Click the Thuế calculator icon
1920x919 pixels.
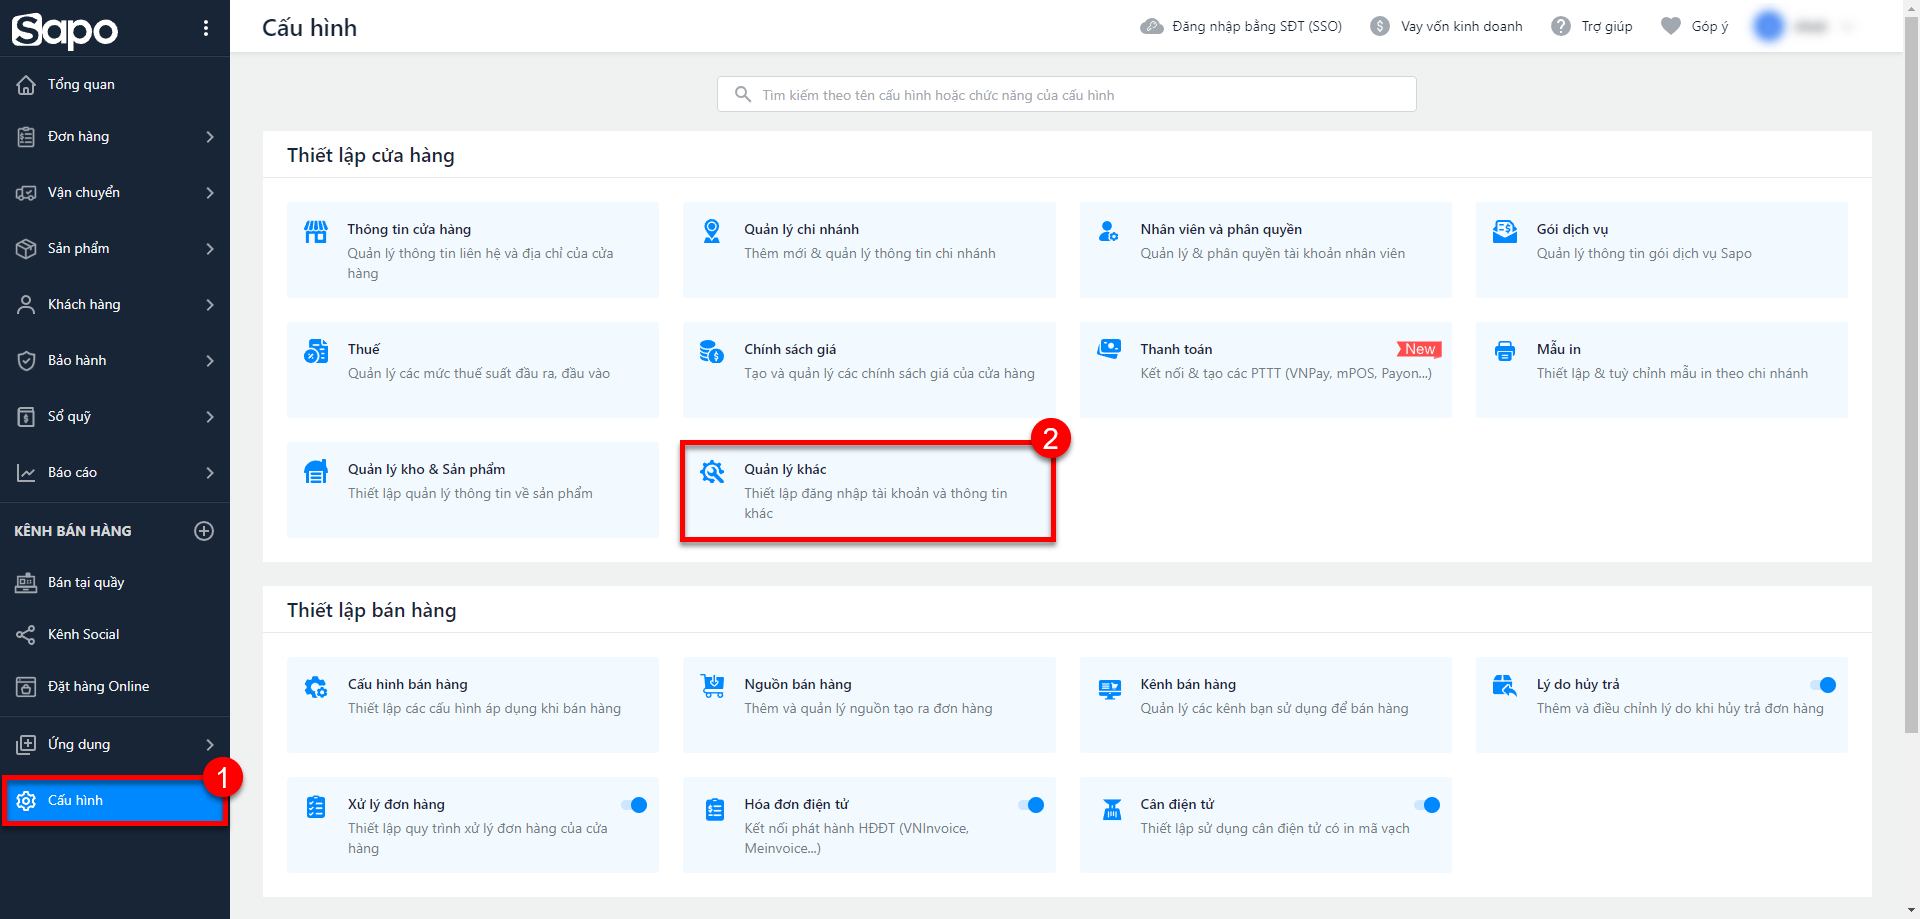[316, 352]
